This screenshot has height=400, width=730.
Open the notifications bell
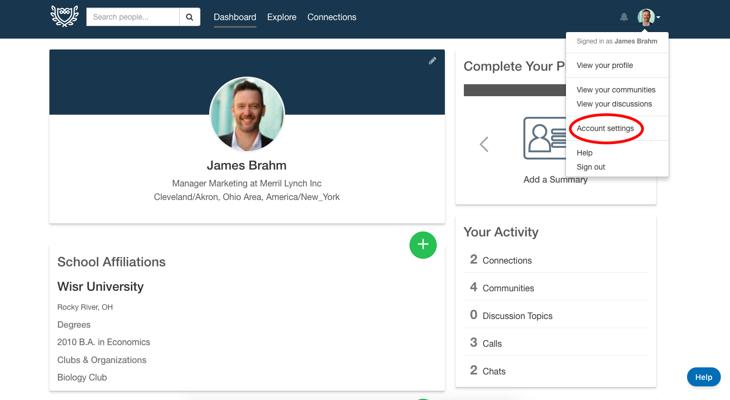pos(624,17)
